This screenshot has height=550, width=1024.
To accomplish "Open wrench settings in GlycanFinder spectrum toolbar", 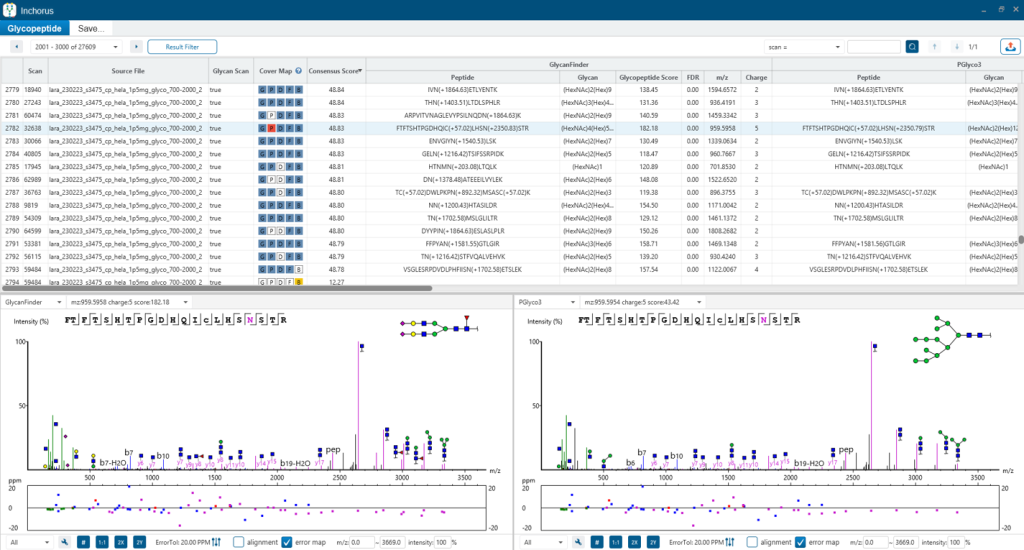I will pos(65,542).
